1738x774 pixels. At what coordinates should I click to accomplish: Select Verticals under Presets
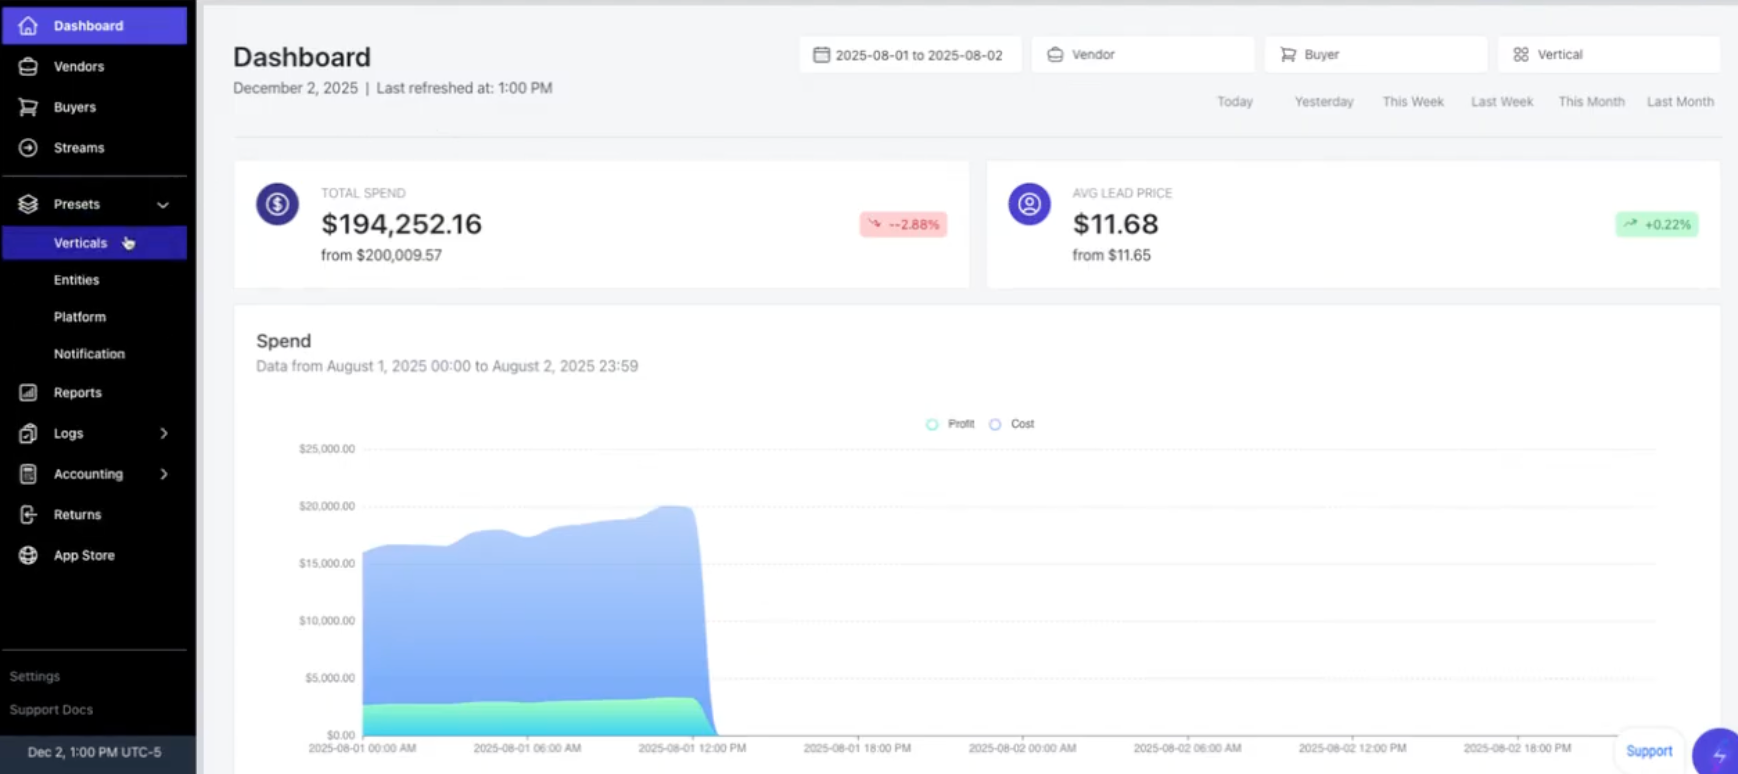[94, 243]
